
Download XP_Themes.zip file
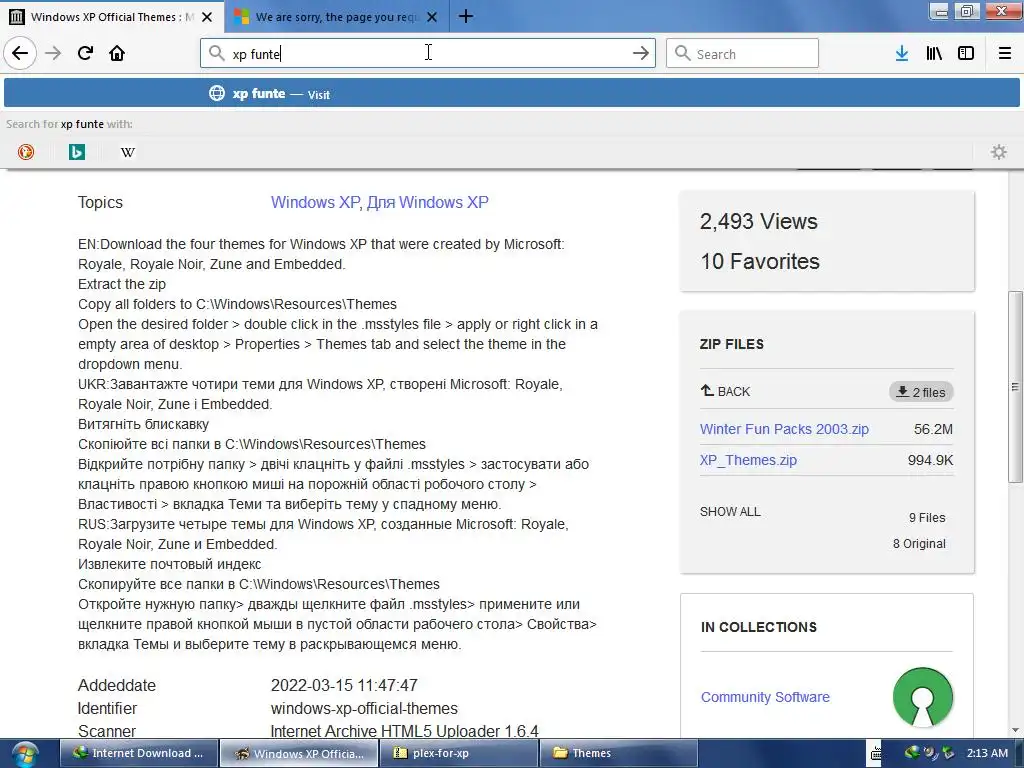click(x=748, y=460)
